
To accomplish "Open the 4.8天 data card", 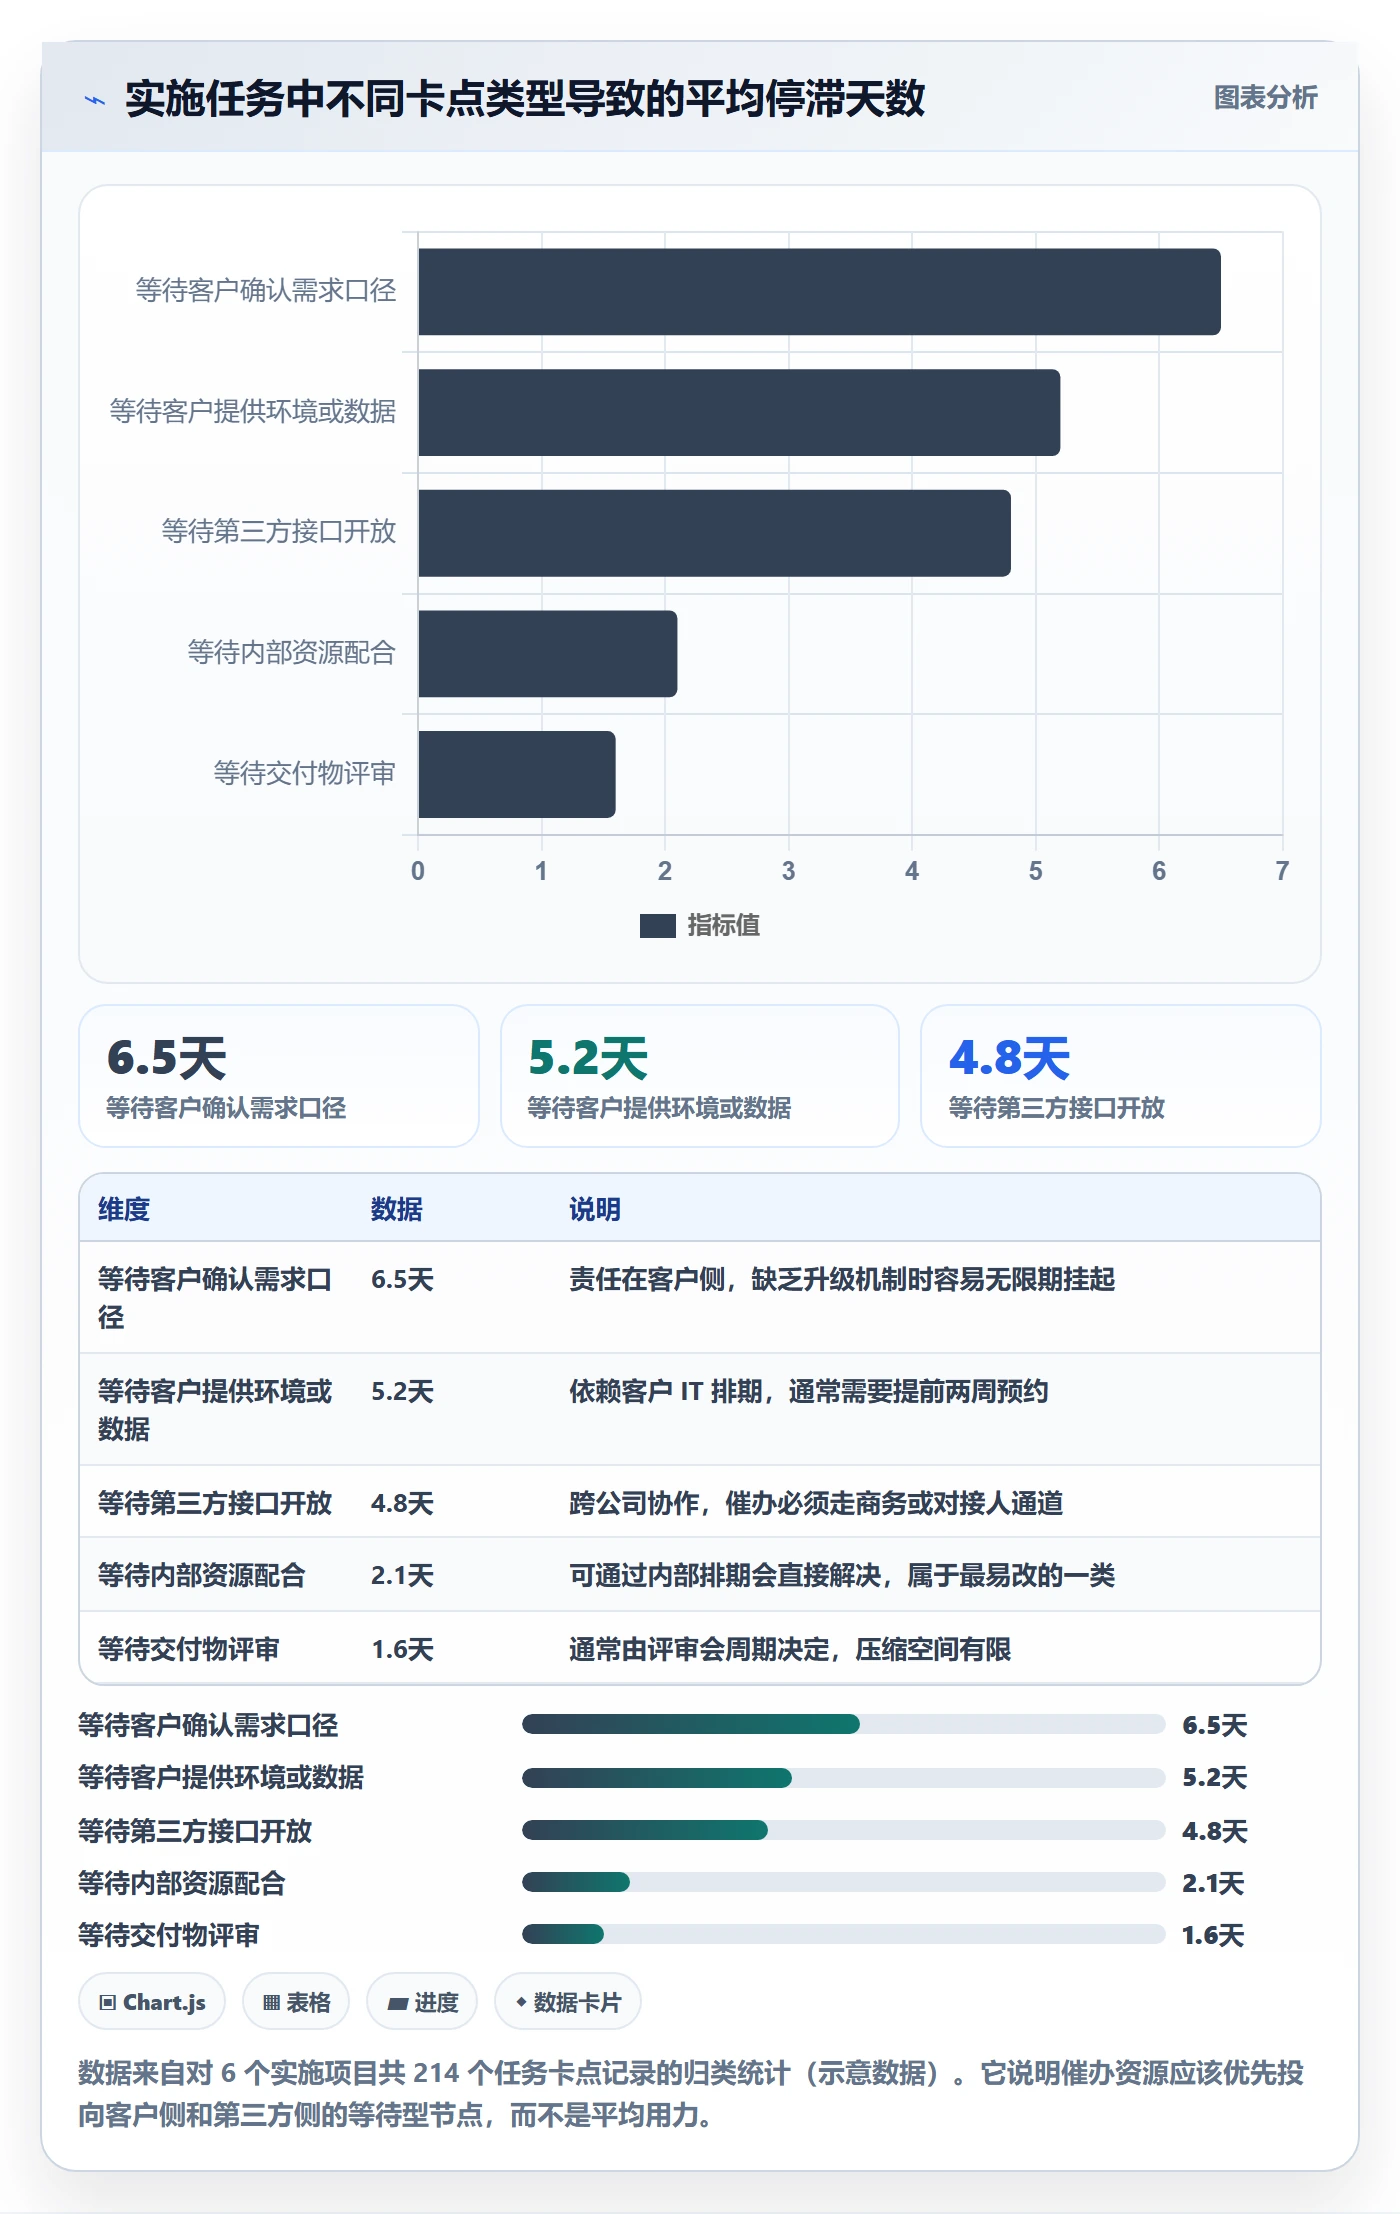I will pos(1121,1076).
